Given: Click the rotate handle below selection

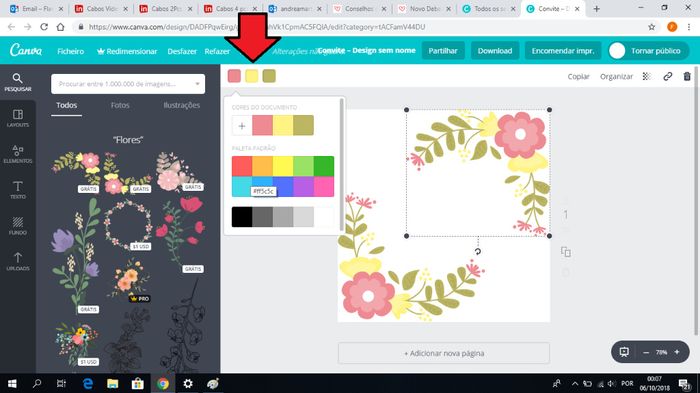Looking at the screenshot, I should (x=478, y=251).
